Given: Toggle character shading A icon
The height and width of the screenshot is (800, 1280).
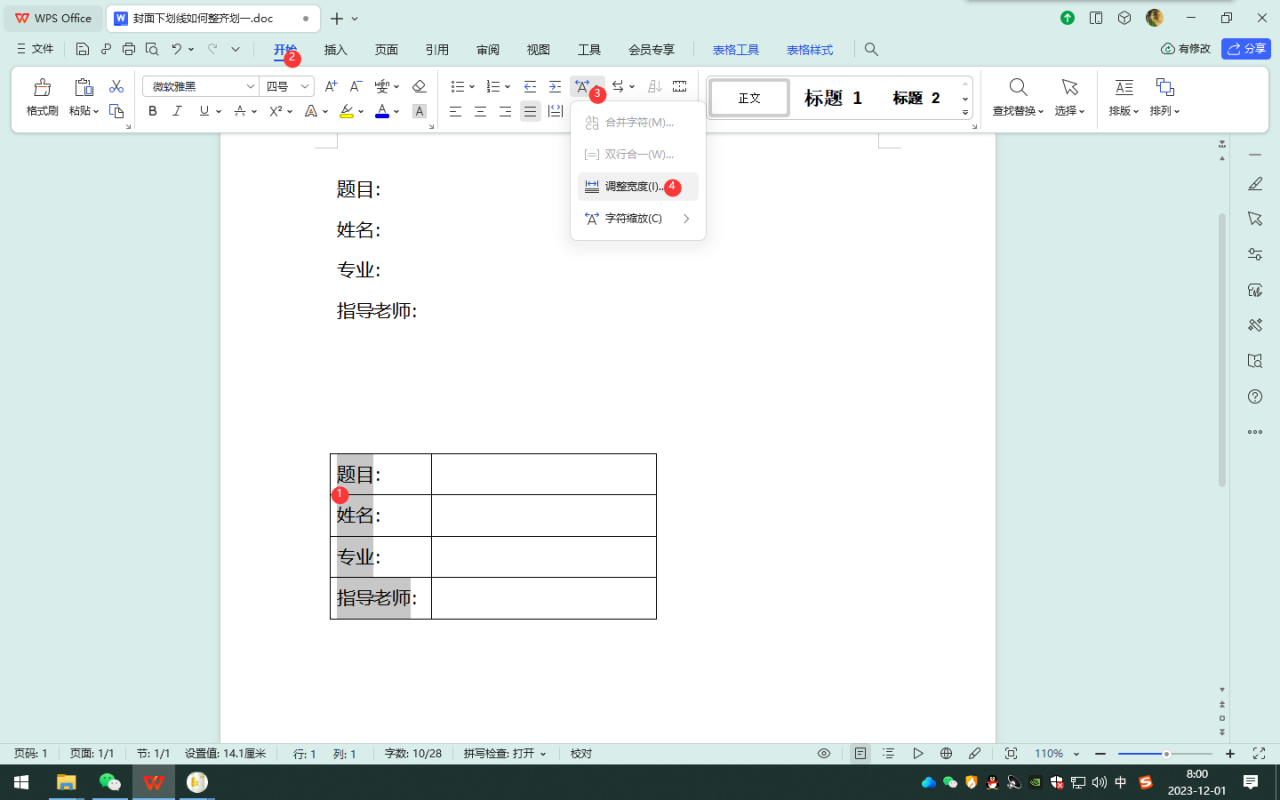Looking at the screenshot, I should 419,111.
